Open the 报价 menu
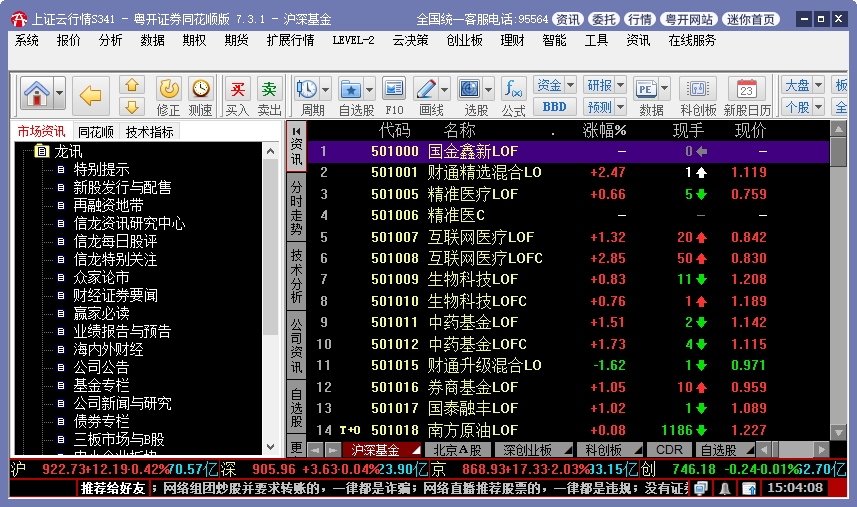Image resolution: width=857 pixels, height=507 pixels. point(68,40)
